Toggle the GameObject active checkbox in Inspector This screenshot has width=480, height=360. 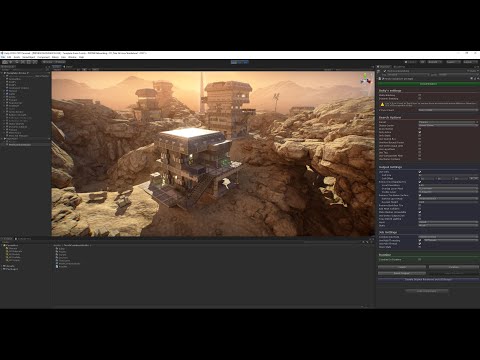[x=385, y=71]
